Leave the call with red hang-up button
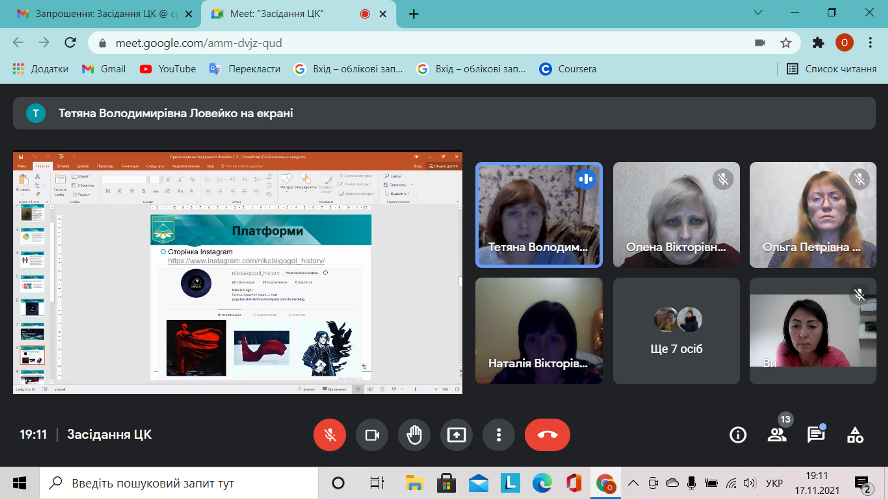This screenshot has height=499, width=888. 547,435
